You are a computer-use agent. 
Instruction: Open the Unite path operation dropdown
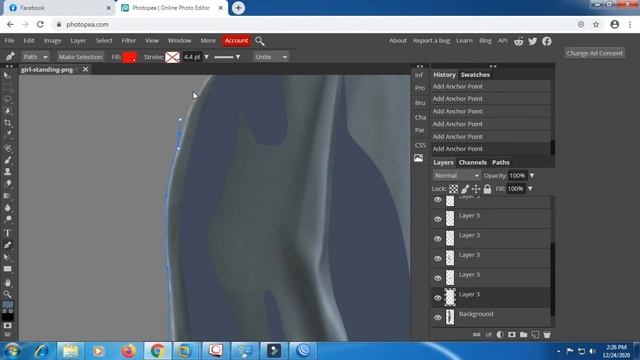(x=271, y=57)
